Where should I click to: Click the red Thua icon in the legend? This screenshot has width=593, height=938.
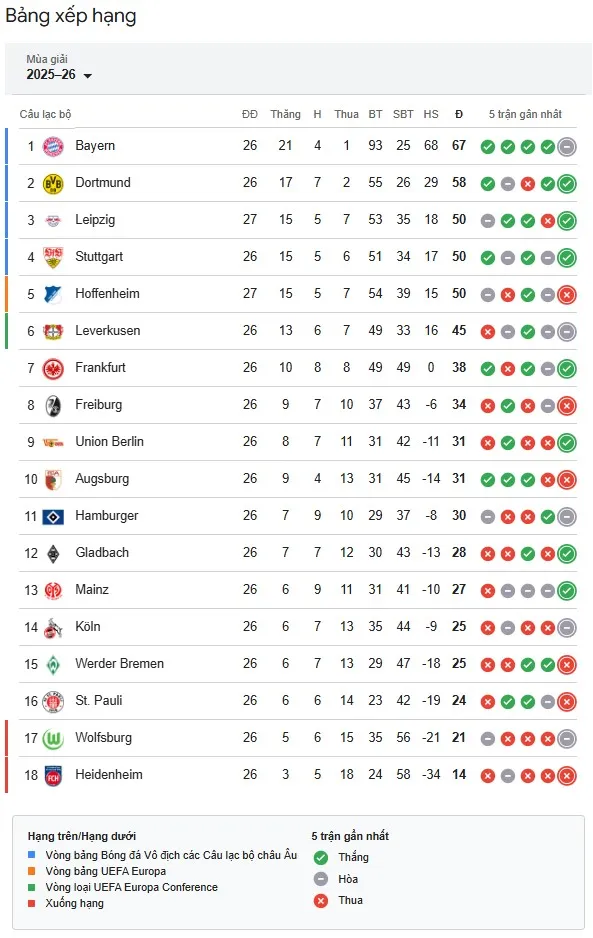point(320,900)
